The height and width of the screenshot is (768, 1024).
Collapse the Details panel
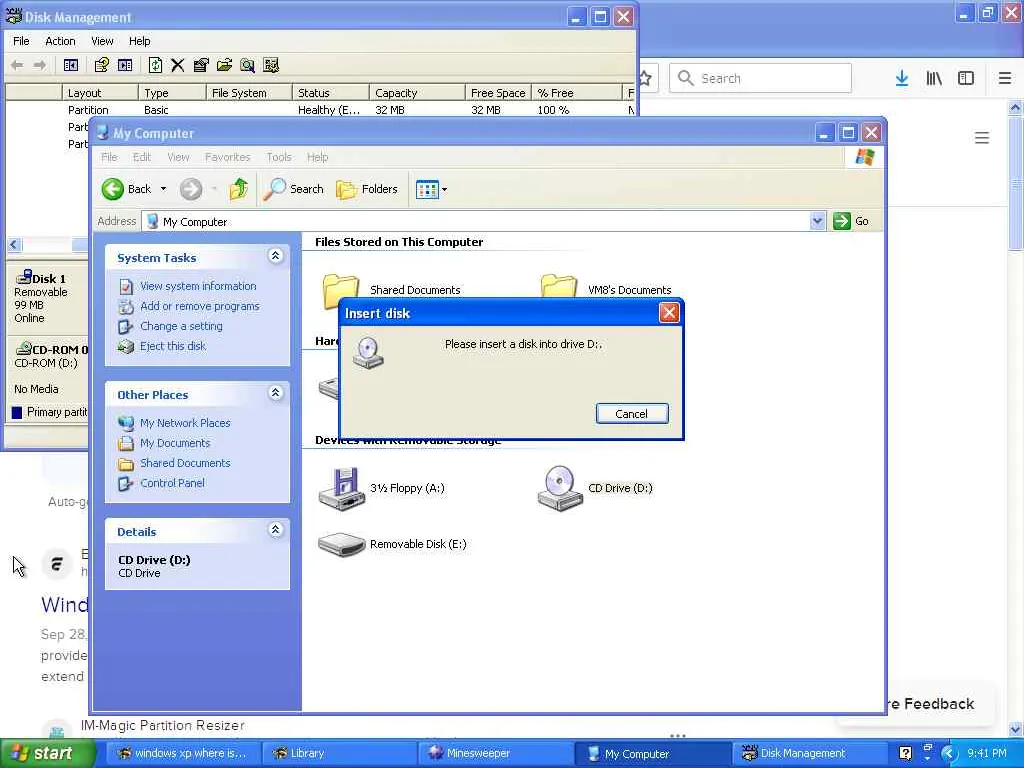pos(276,530)
